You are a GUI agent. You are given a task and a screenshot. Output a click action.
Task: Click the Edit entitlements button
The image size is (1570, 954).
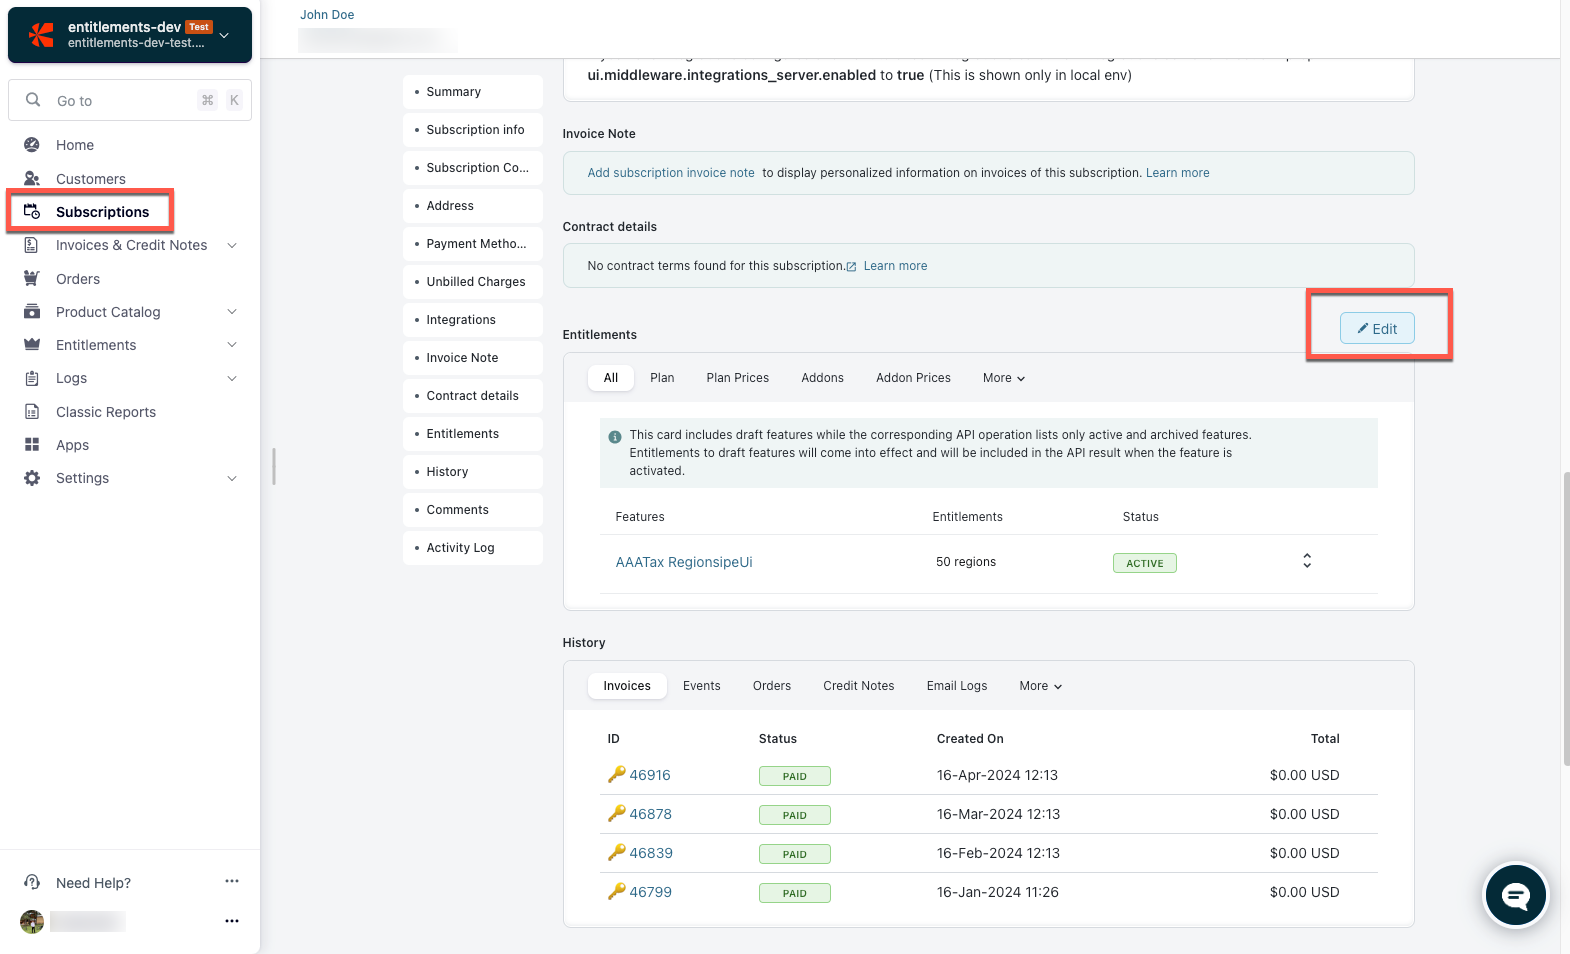(x=1377, y=329)
